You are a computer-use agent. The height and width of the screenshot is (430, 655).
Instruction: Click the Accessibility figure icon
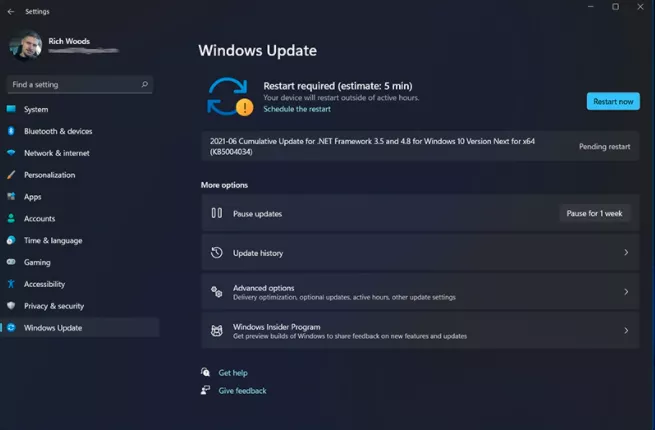pyautogui.click(x=11, y=284)
